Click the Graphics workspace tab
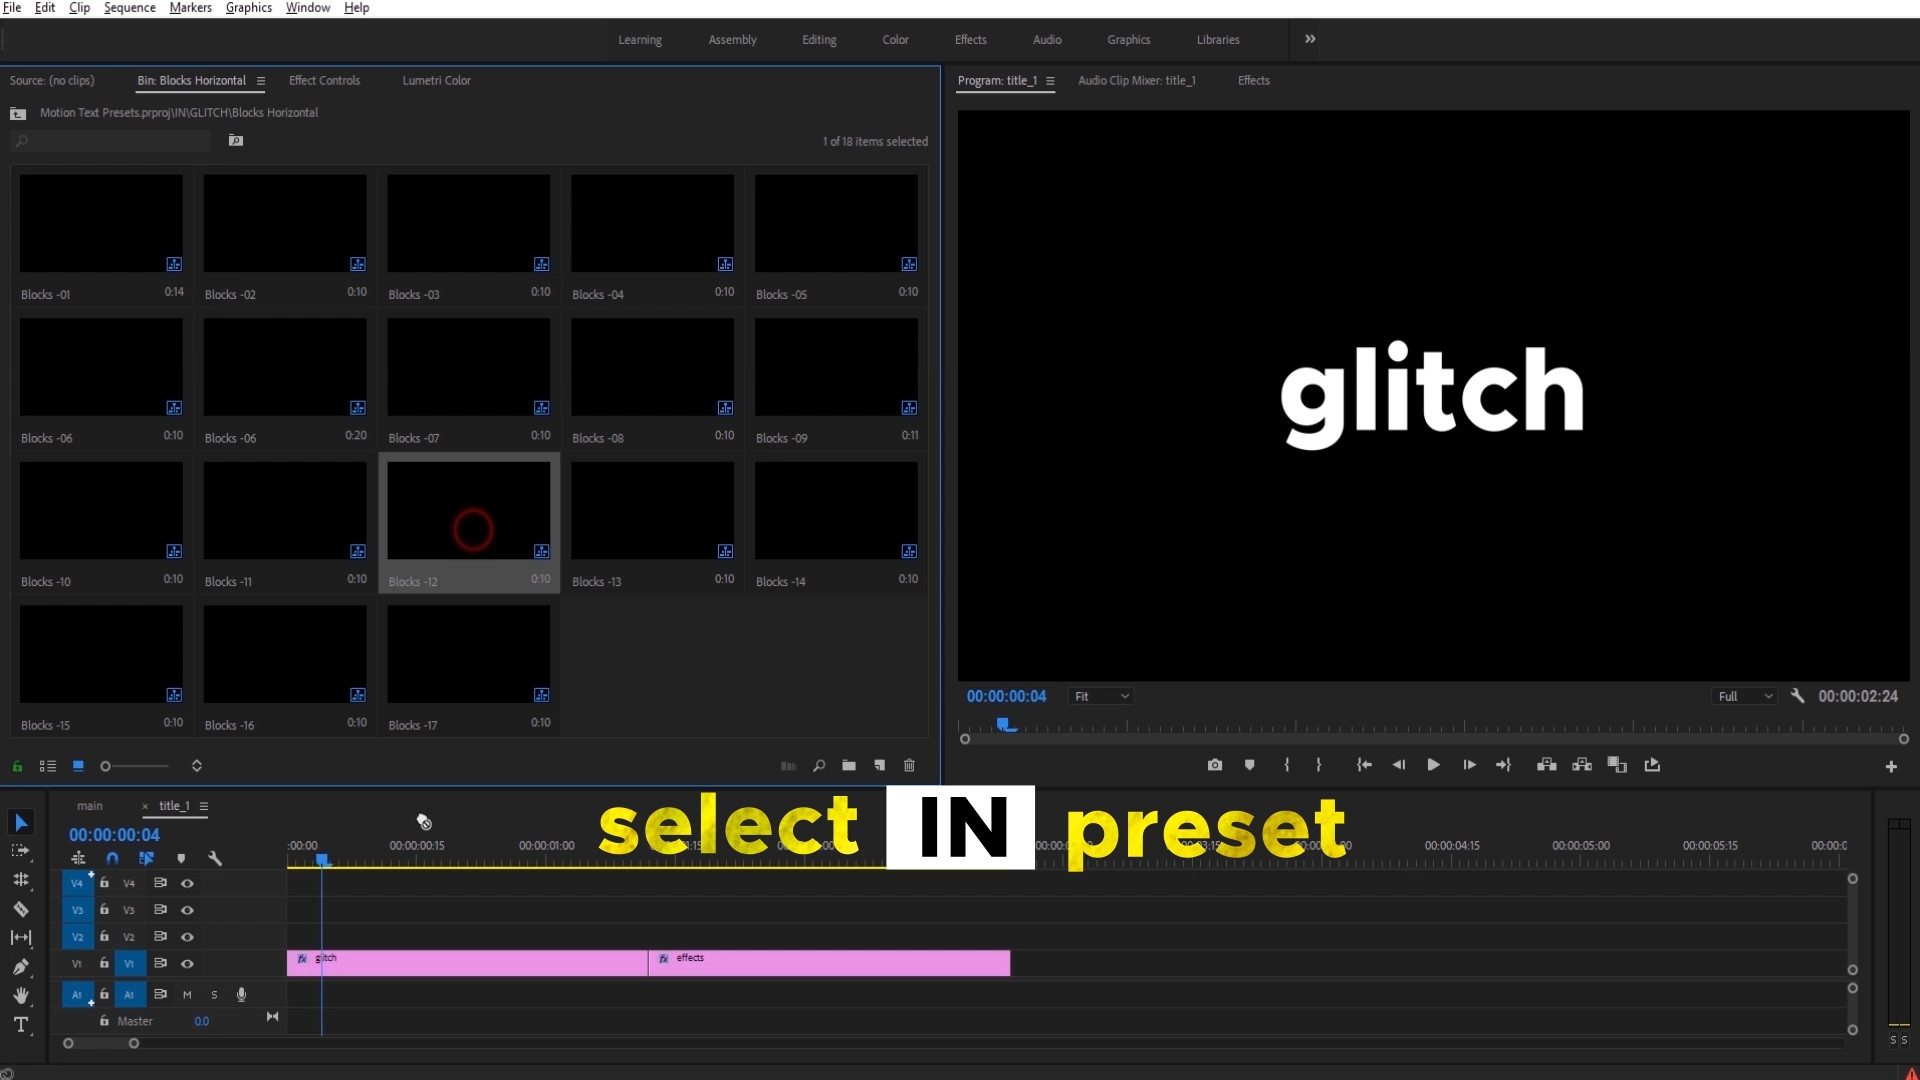 (1127, 40)
